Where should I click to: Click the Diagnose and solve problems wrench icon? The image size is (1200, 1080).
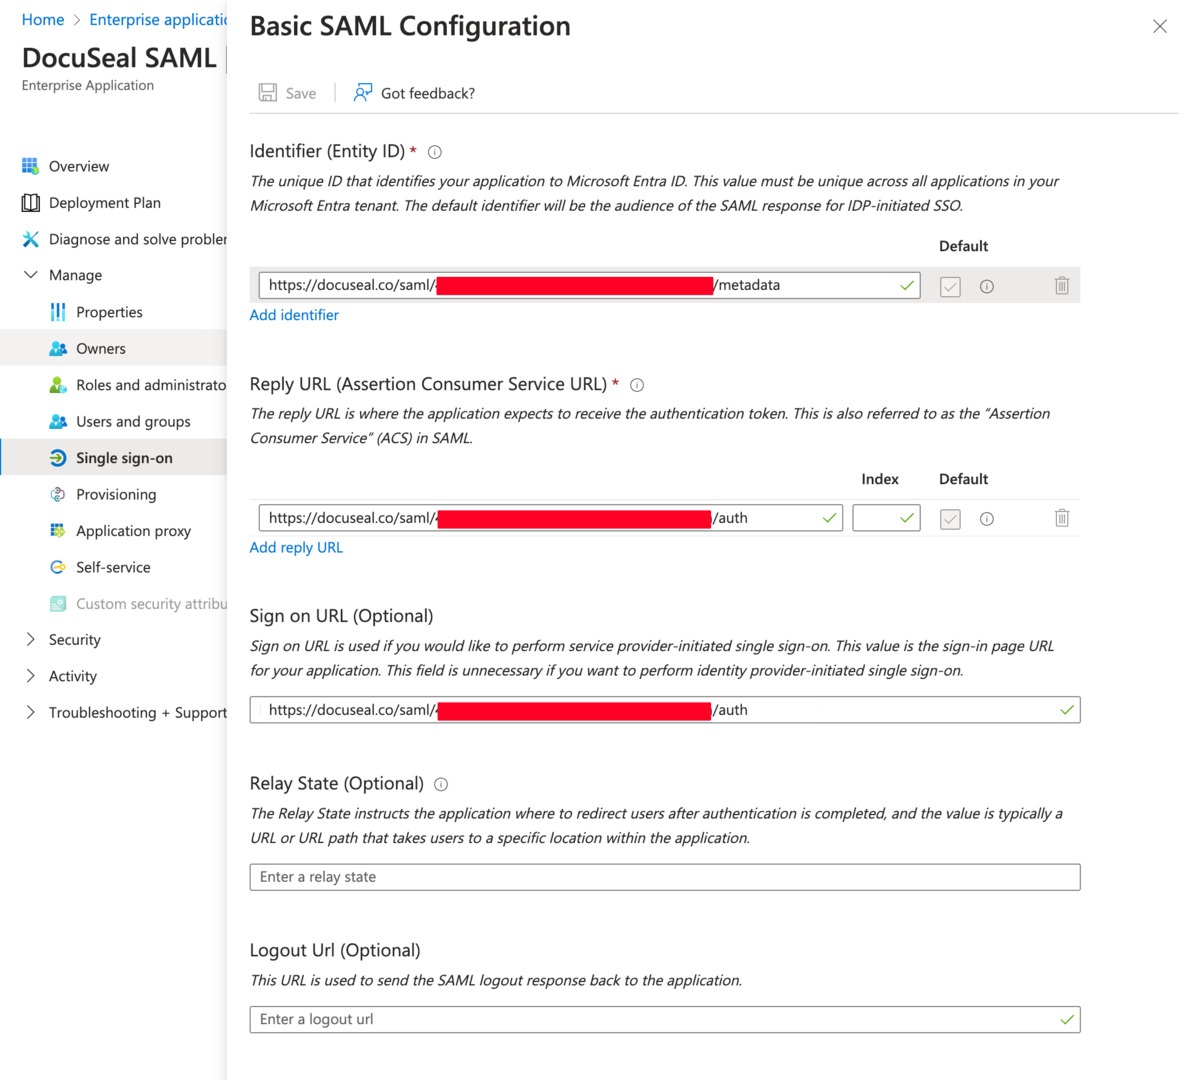(x=31, y=239)
